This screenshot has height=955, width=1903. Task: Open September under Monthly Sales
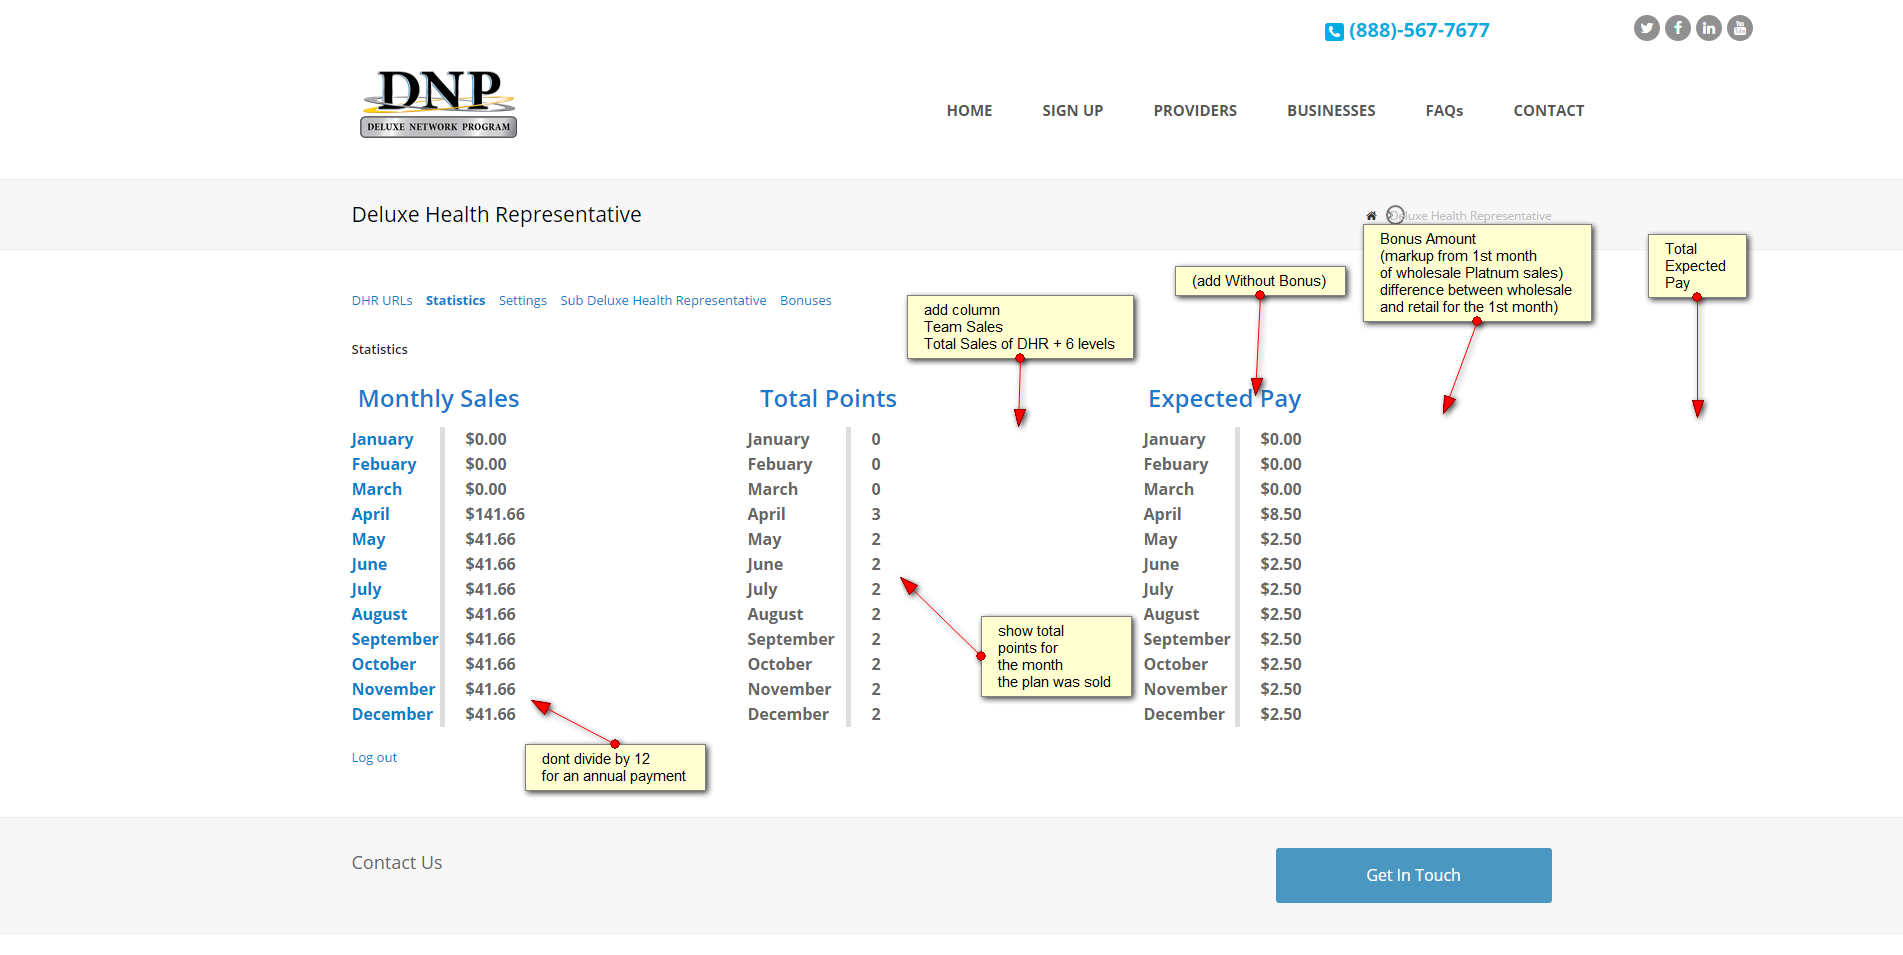(x=395, y=639)
